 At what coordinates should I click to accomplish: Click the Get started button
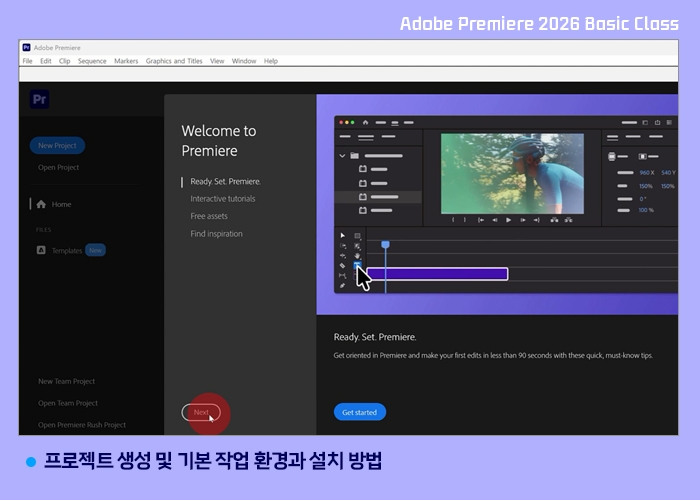tap(360, 412)
